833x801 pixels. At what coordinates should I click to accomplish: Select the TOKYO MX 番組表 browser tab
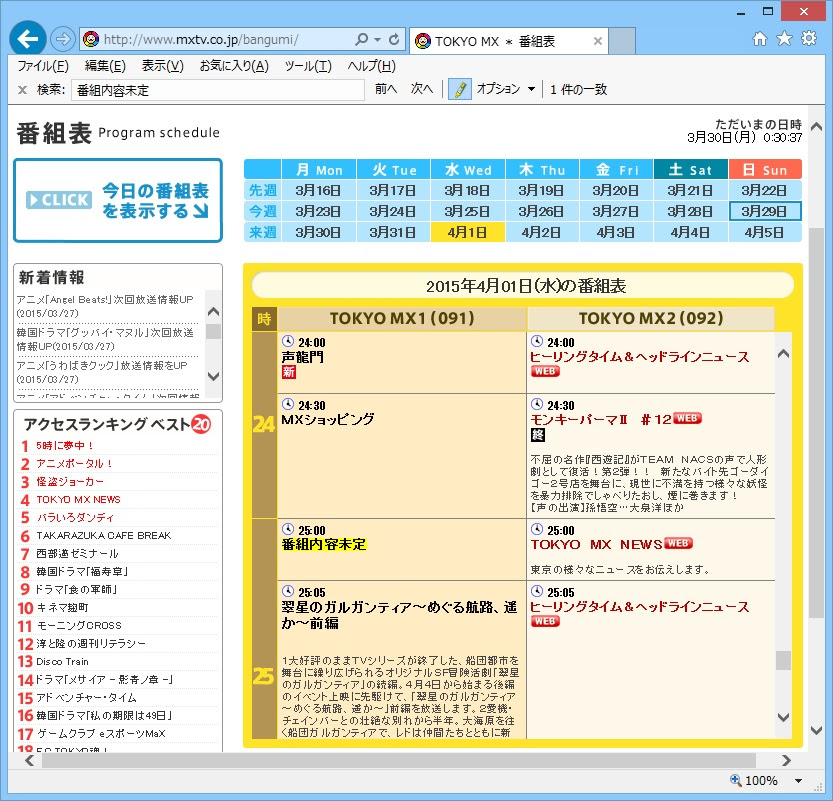coord(509,41)
